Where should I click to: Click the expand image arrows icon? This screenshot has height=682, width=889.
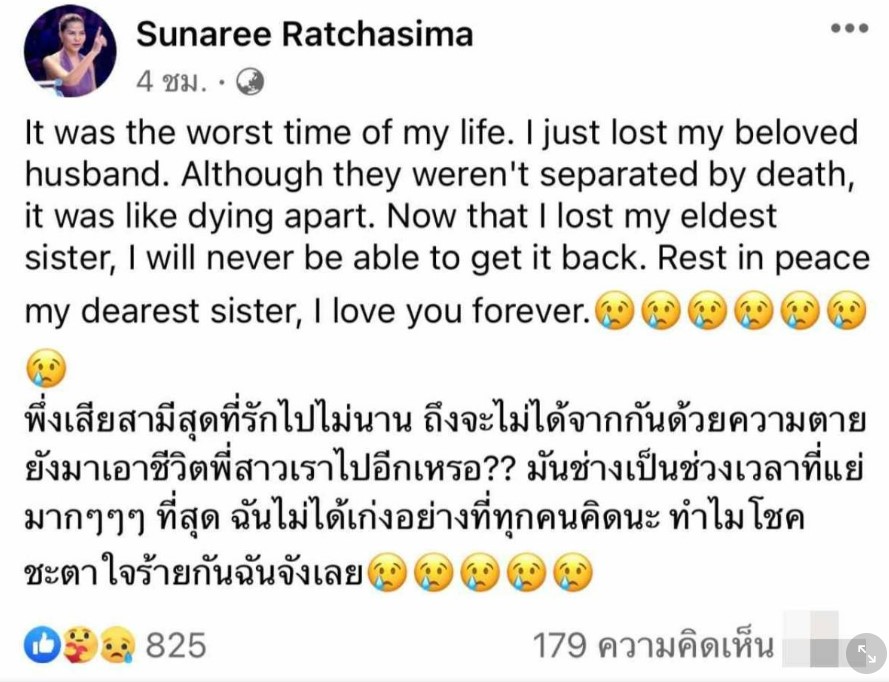(866, 654)
